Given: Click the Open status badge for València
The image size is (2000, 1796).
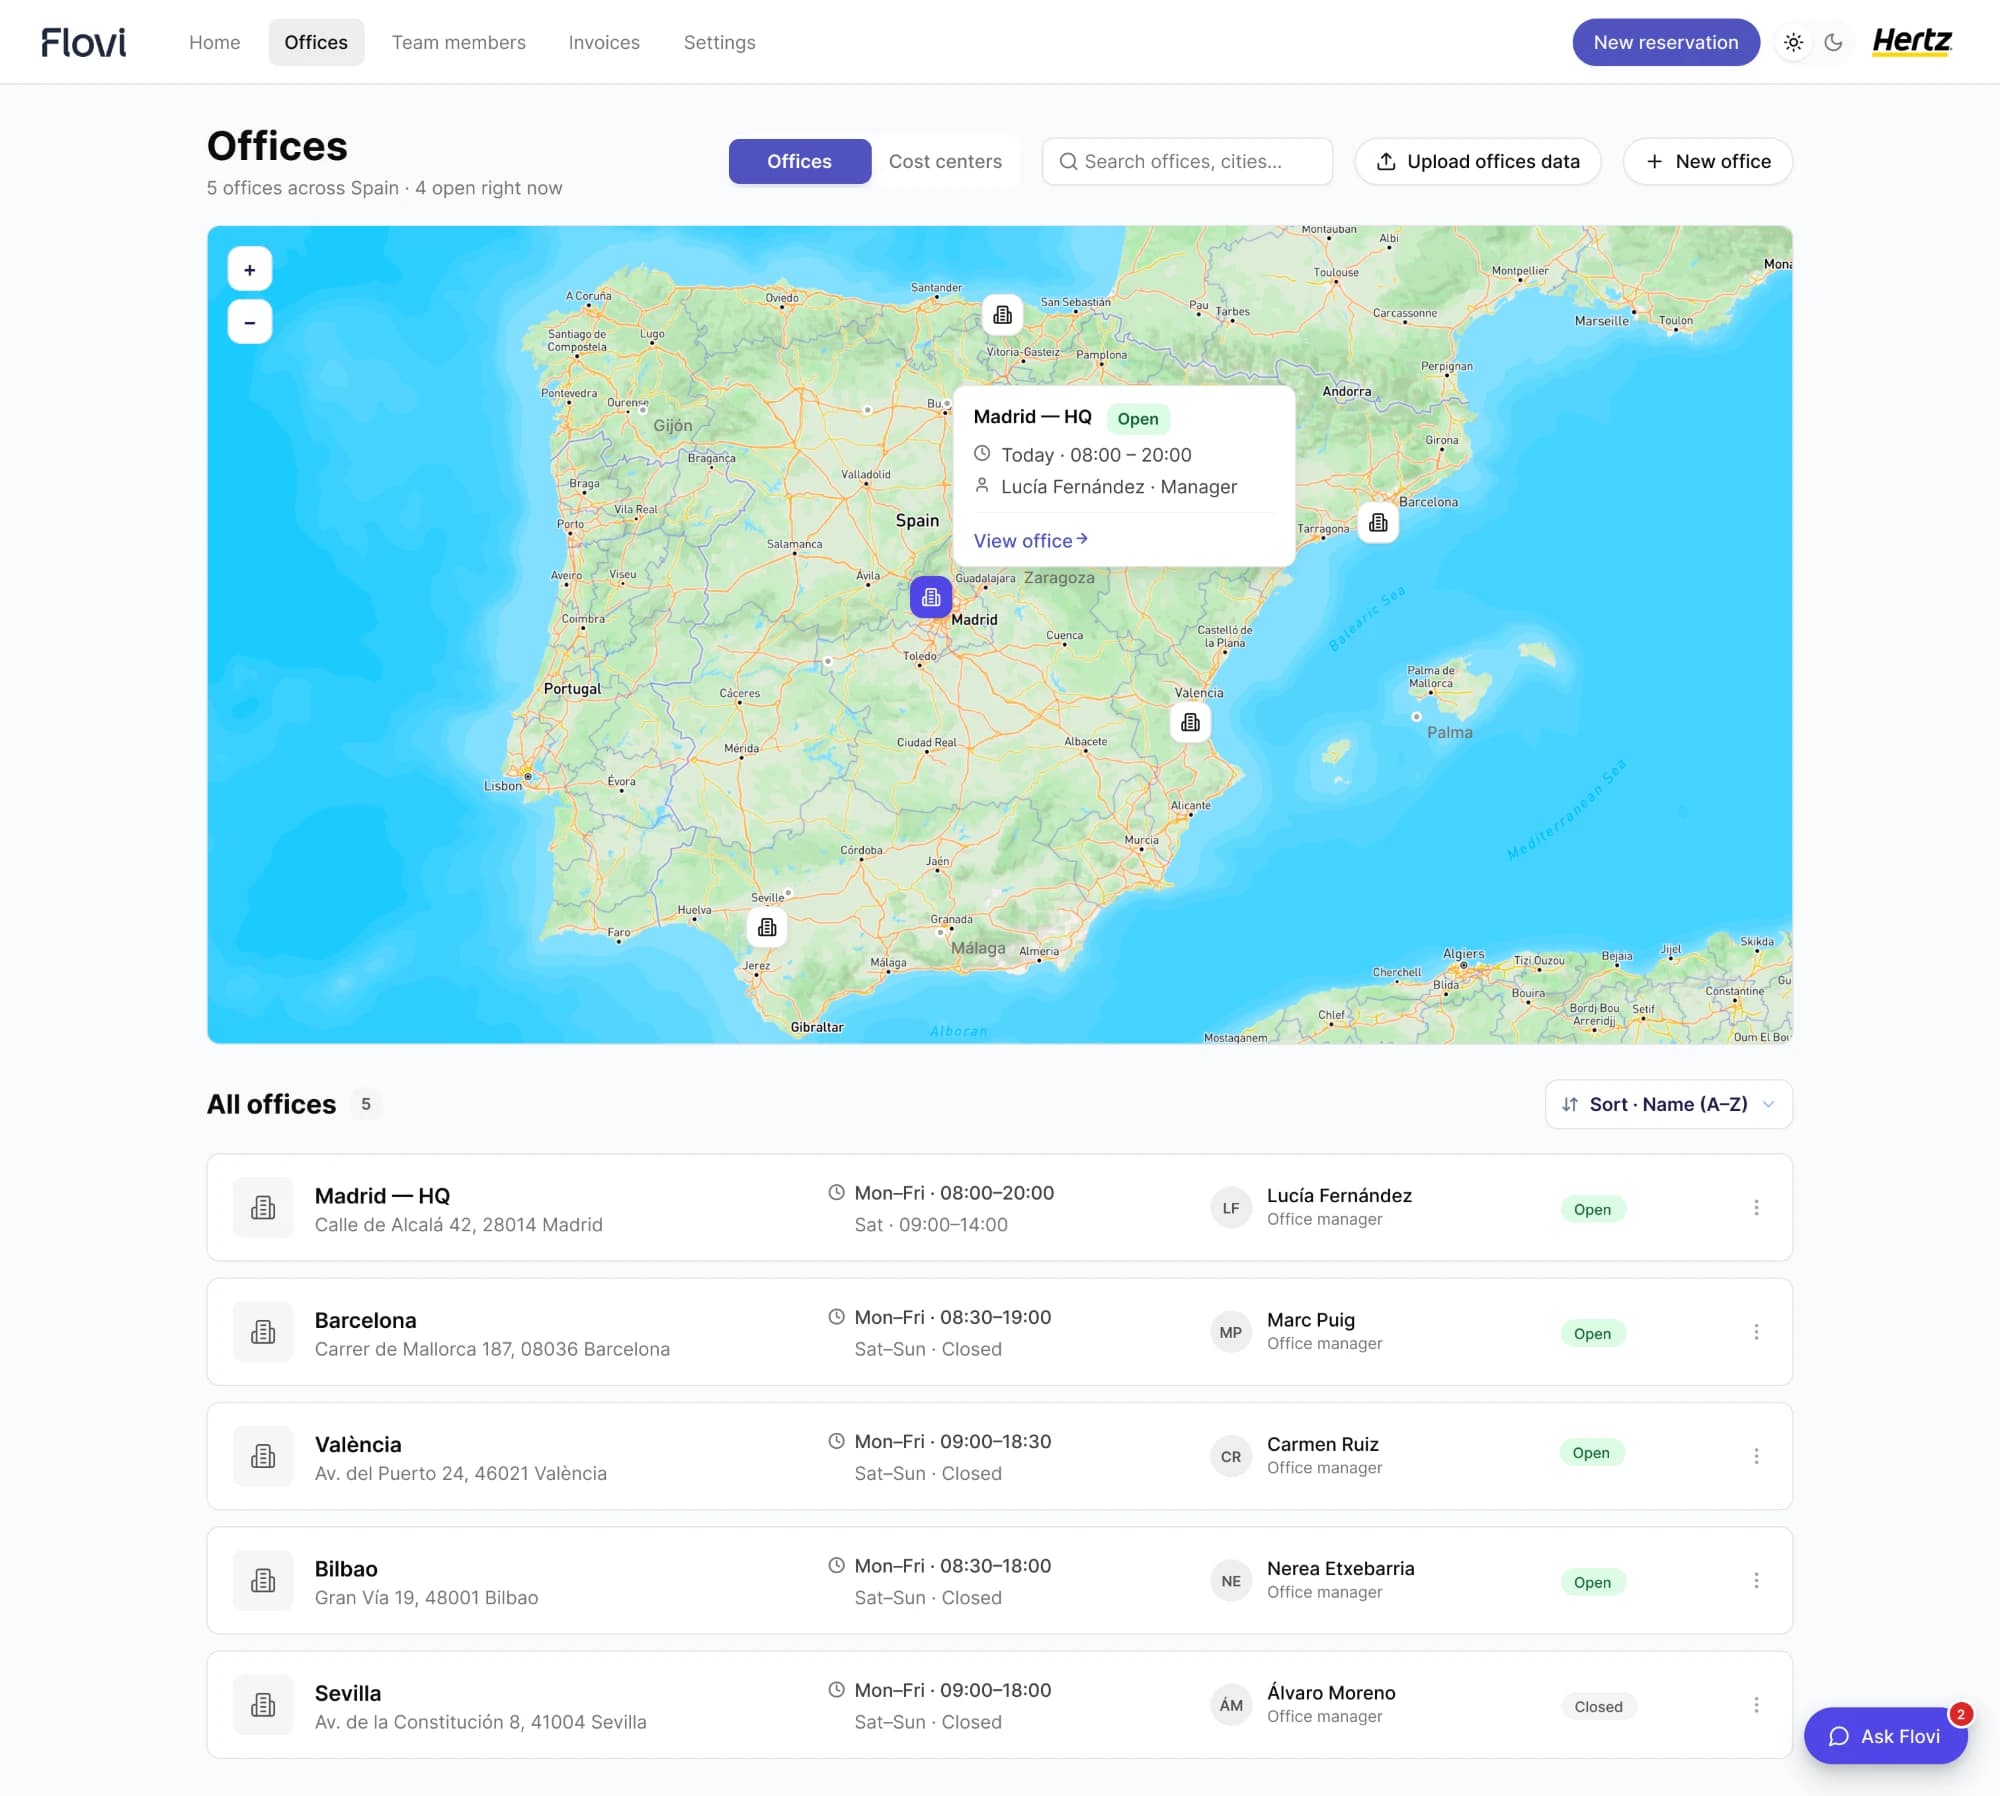Looking at the screenshot, I should pos(1591,1453).
